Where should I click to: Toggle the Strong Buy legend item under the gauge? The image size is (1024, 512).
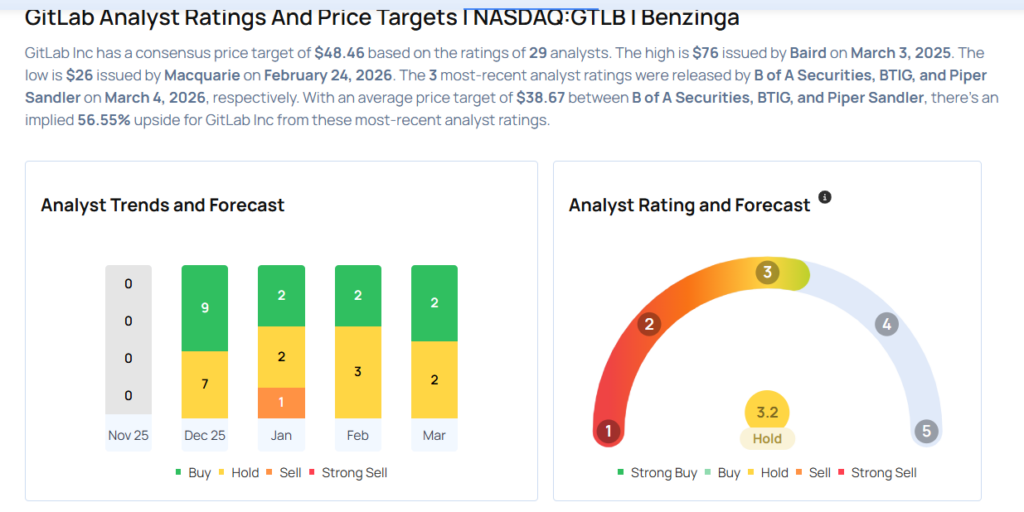click(658, 473)
